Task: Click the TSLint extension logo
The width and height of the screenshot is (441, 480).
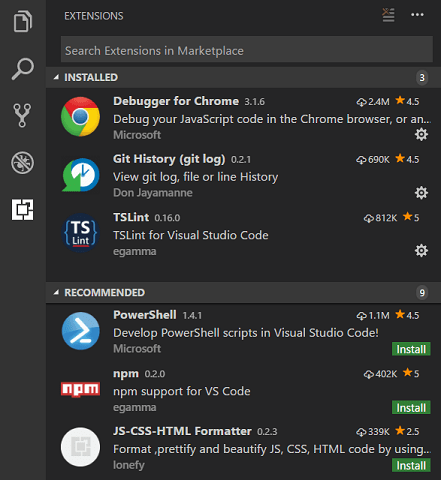Action: click(x=80, y=233)
